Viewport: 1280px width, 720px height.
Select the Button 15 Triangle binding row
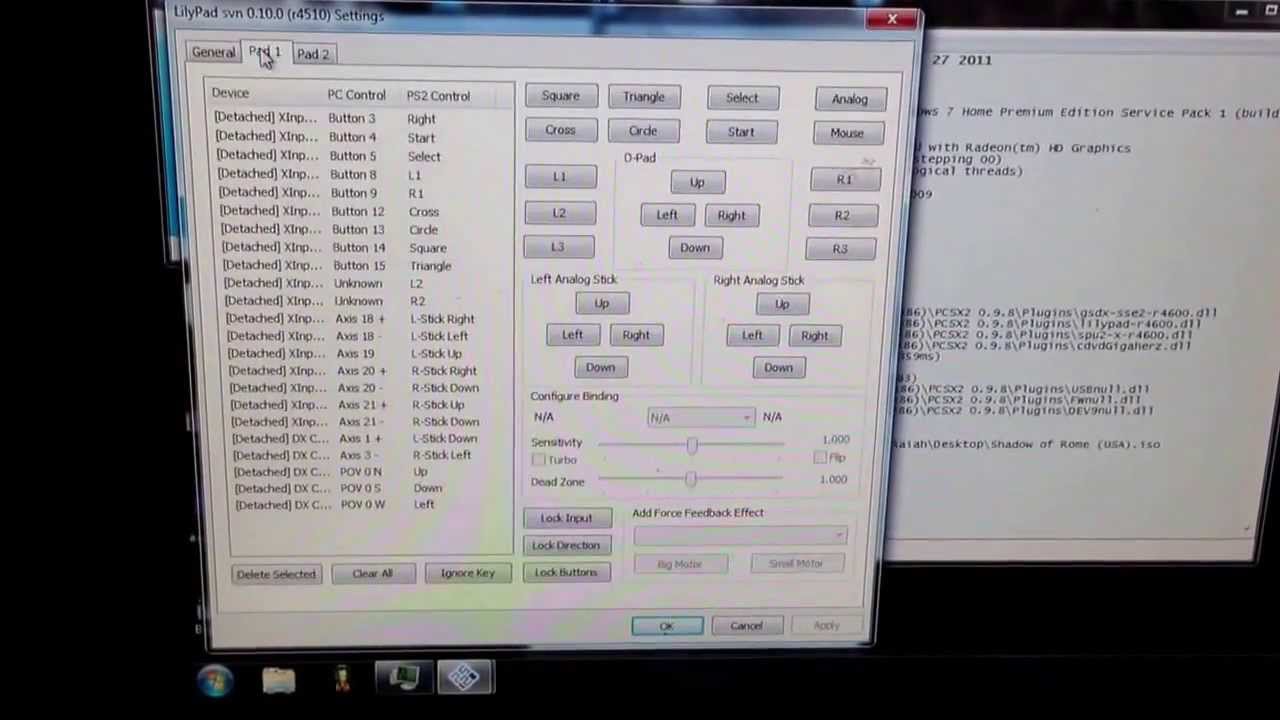[x=364, y=265]
